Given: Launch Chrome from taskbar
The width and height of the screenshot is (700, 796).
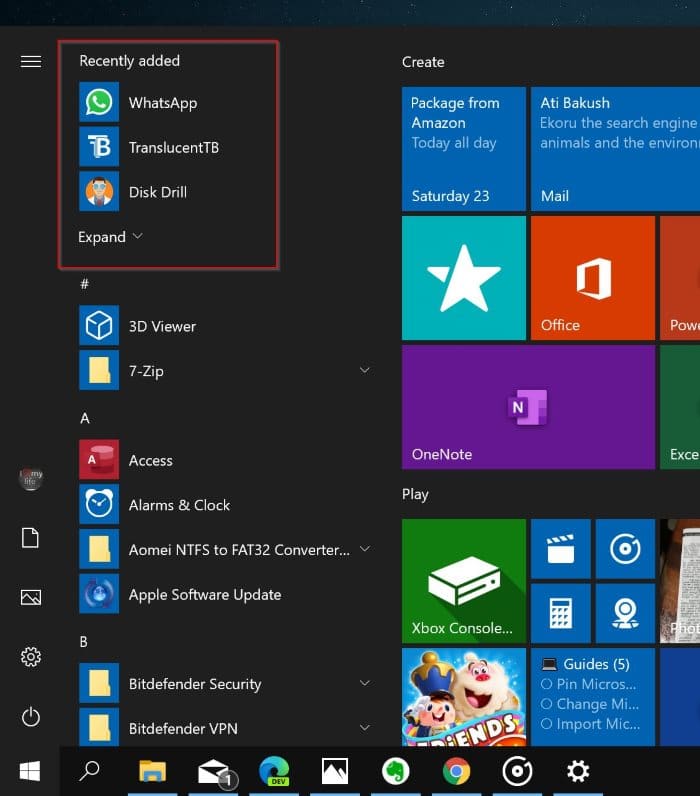Looking at the screenshot, I should [456, 771].
